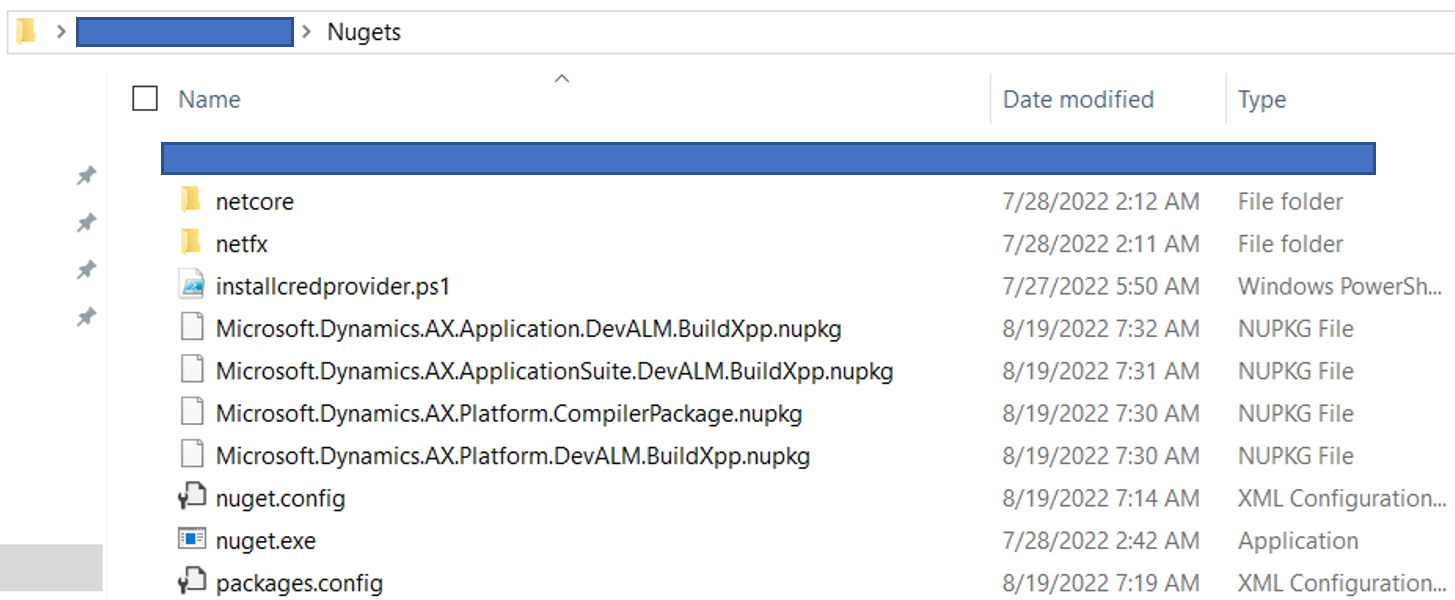Click the ApplicationSuite.DevALM.BuildXpp.nupkg file icon
The width and height of the screenshot is (1455, 600).
(x=191, y=371)
